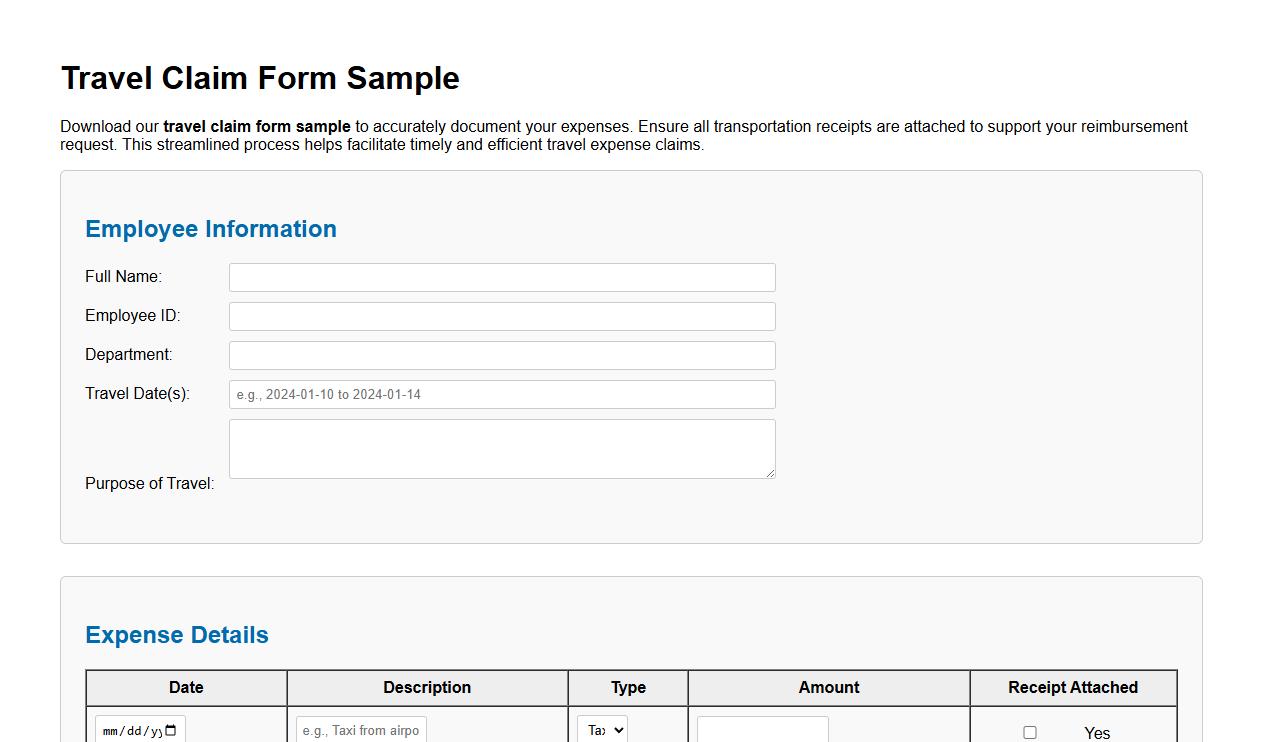1263x742 pixels.
Task: Click the bold travel claim form sample text
Action: click(255, 126)
